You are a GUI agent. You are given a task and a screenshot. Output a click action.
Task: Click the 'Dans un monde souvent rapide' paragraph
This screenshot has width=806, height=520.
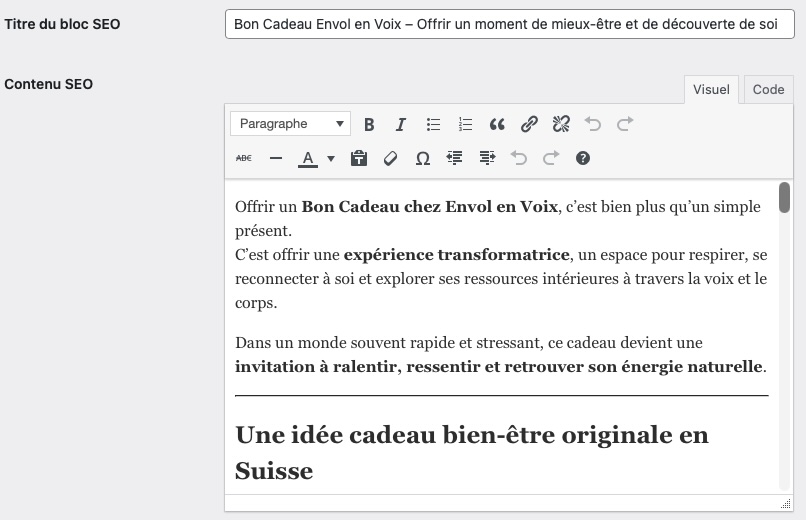501,355
